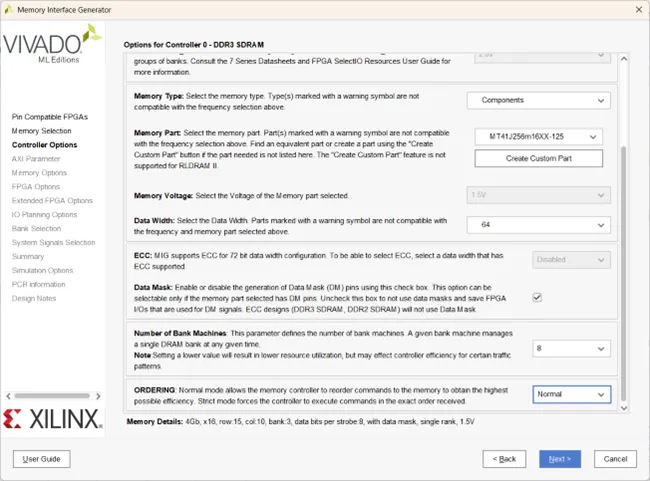
Task: Click the options panel scroll up arrow
Action: [x=624, y=59]
